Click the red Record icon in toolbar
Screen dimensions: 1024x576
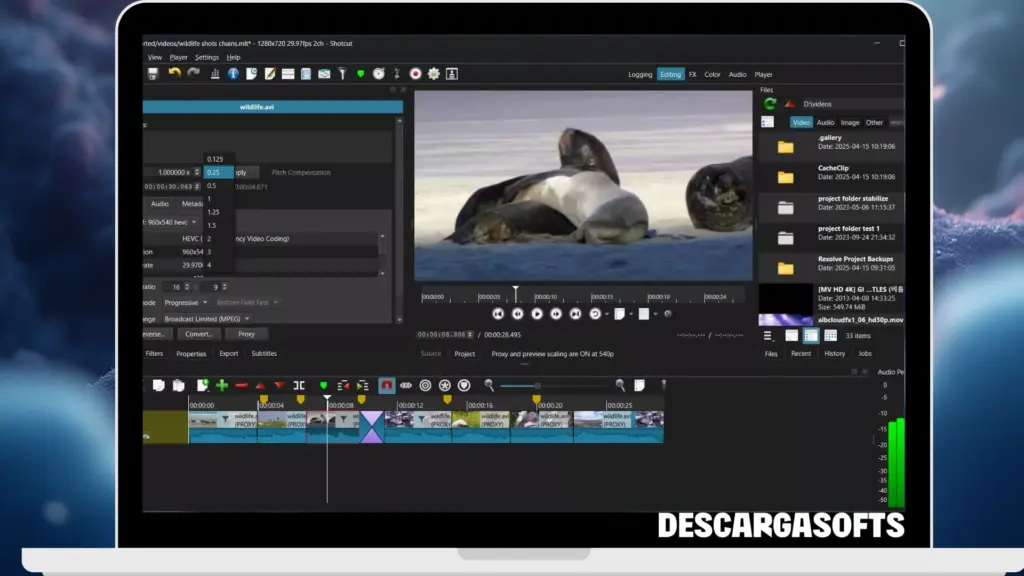click(x=415, y=74)
